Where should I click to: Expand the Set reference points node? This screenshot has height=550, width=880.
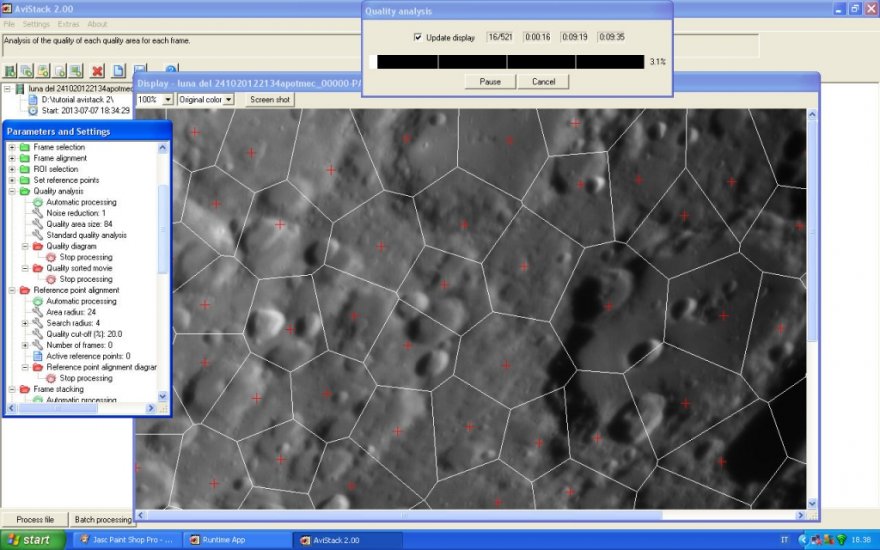coord(12,180)
